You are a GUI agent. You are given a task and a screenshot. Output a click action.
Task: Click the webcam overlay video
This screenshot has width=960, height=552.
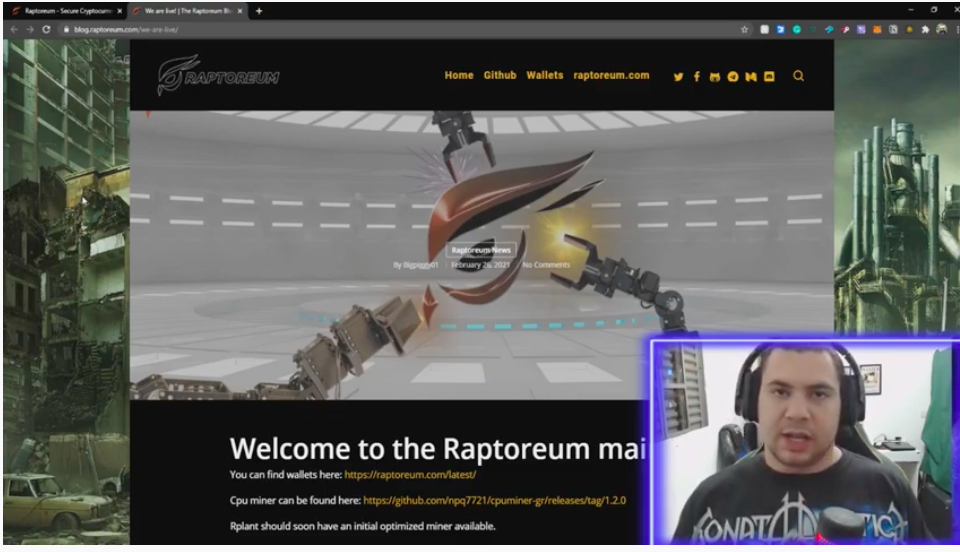click(x=805, y=442)
